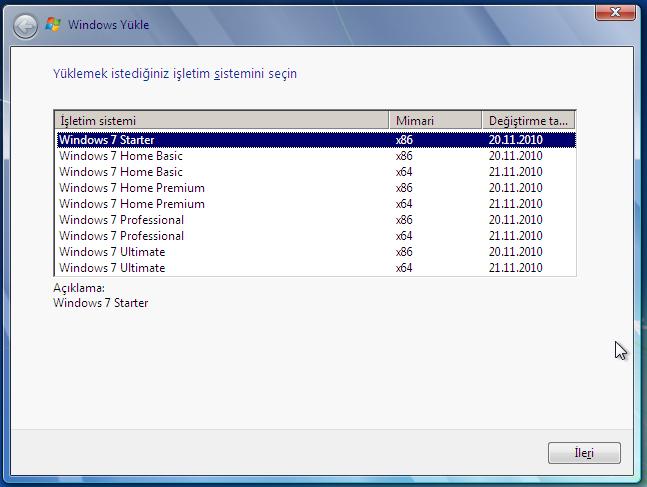The image size is (647, 487).
Task: Select Windows 7 Professional x86 row
Action: pos(316,220)
